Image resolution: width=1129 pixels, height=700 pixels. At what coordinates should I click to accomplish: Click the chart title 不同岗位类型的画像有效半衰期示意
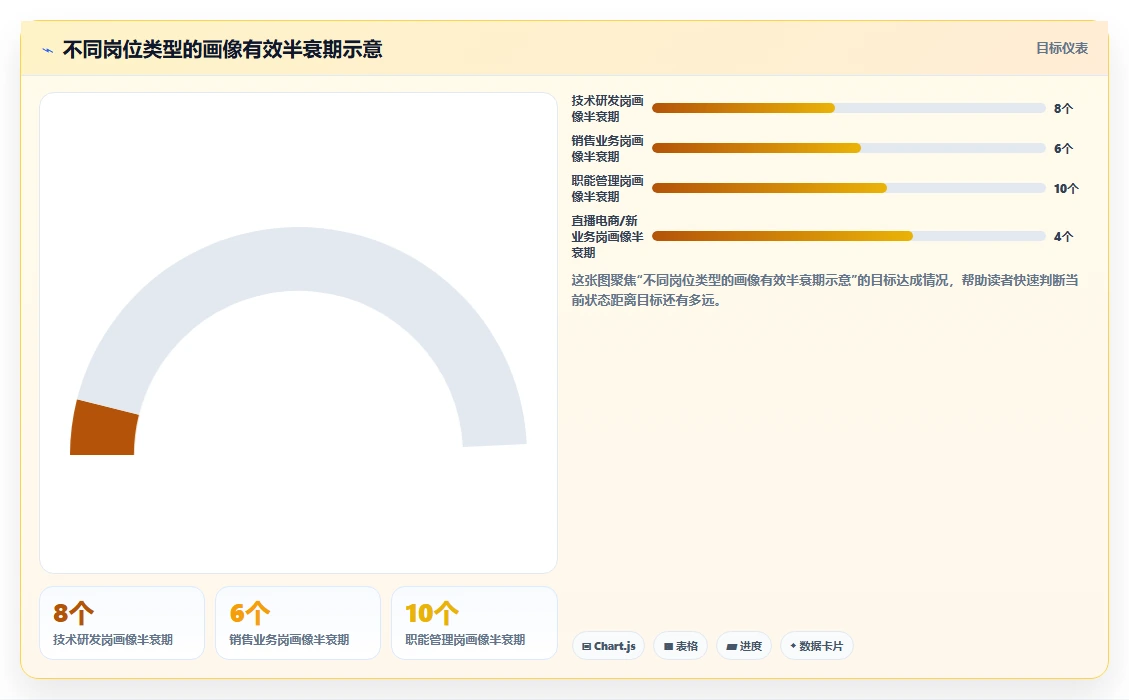click(222, 50)
